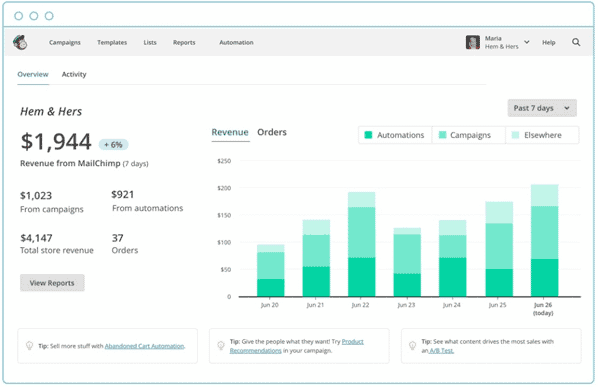The width and height of the screenshot is (598, 387).
Task: Click the Automations green legend swatch
Action: 368,135
